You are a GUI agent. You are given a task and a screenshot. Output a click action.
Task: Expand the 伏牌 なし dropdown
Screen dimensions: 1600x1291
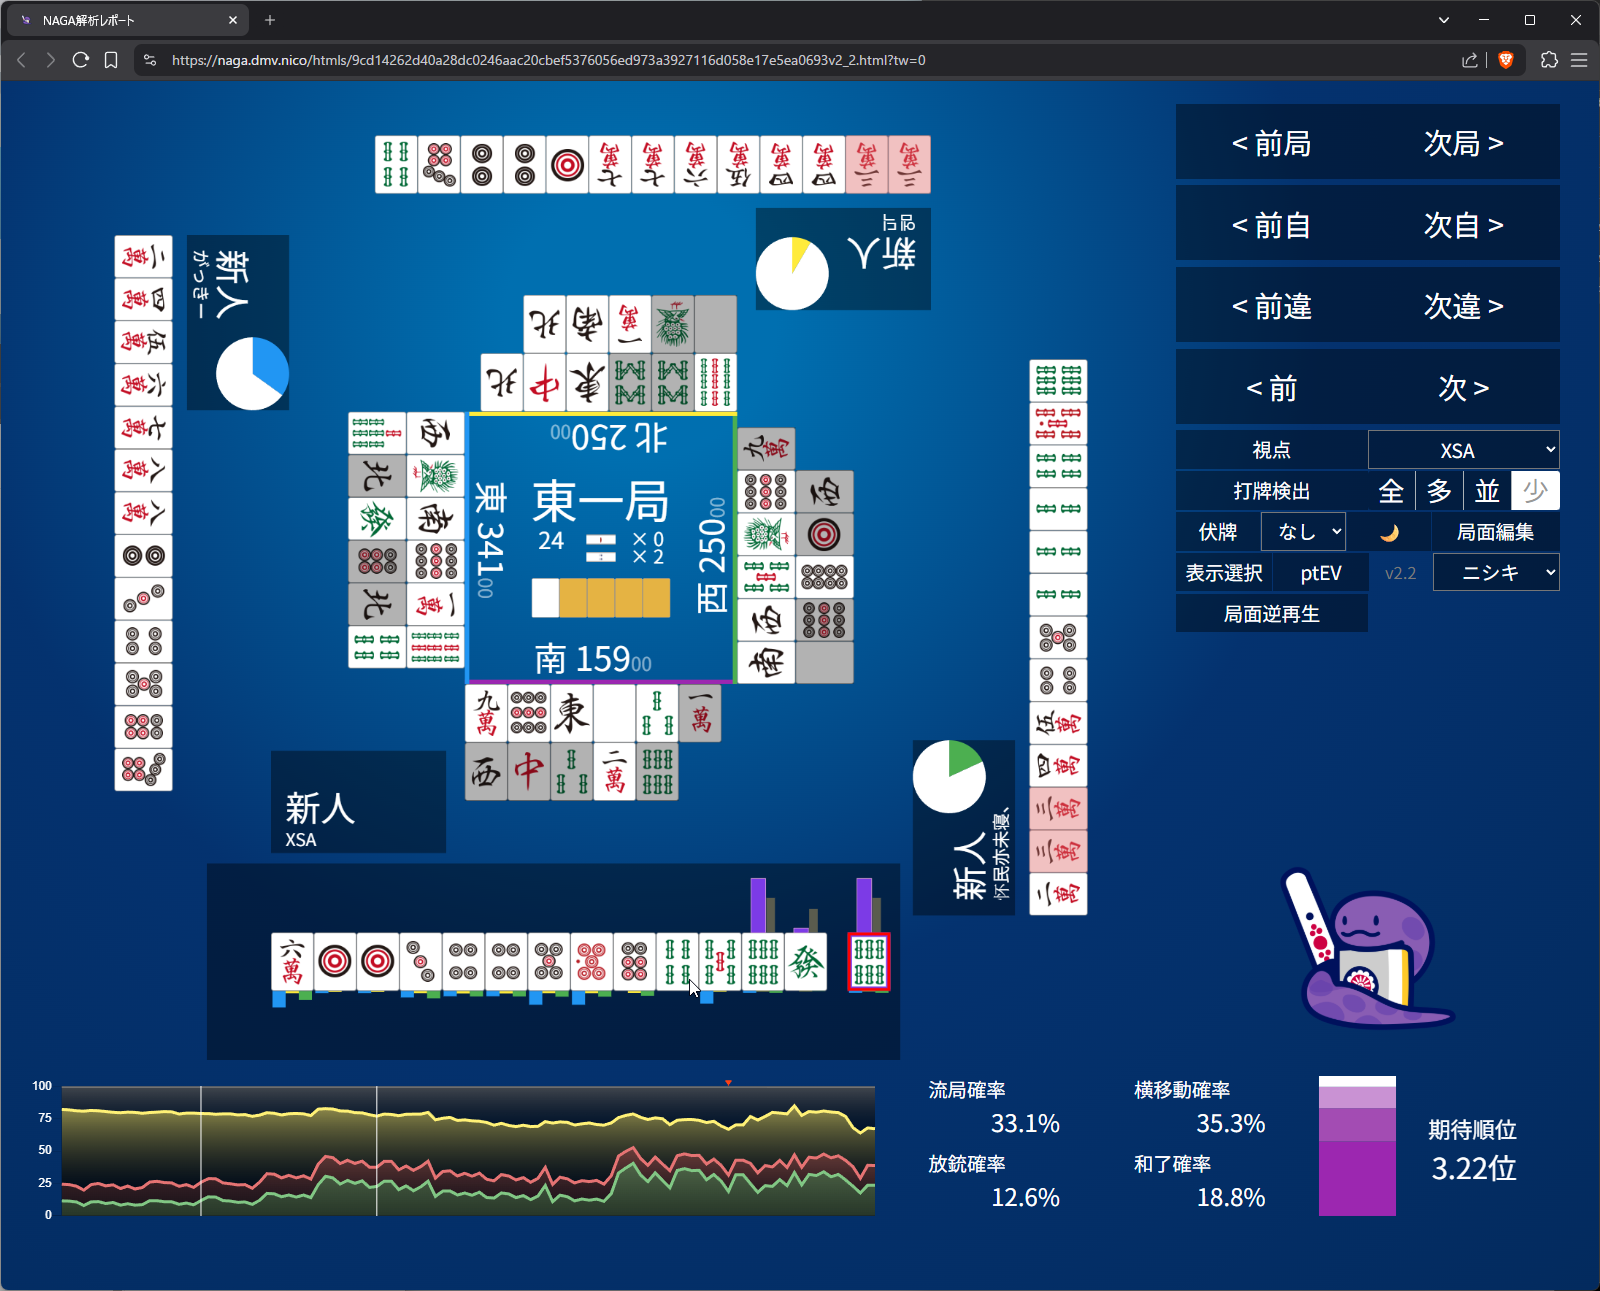[x=1303, y=532]
